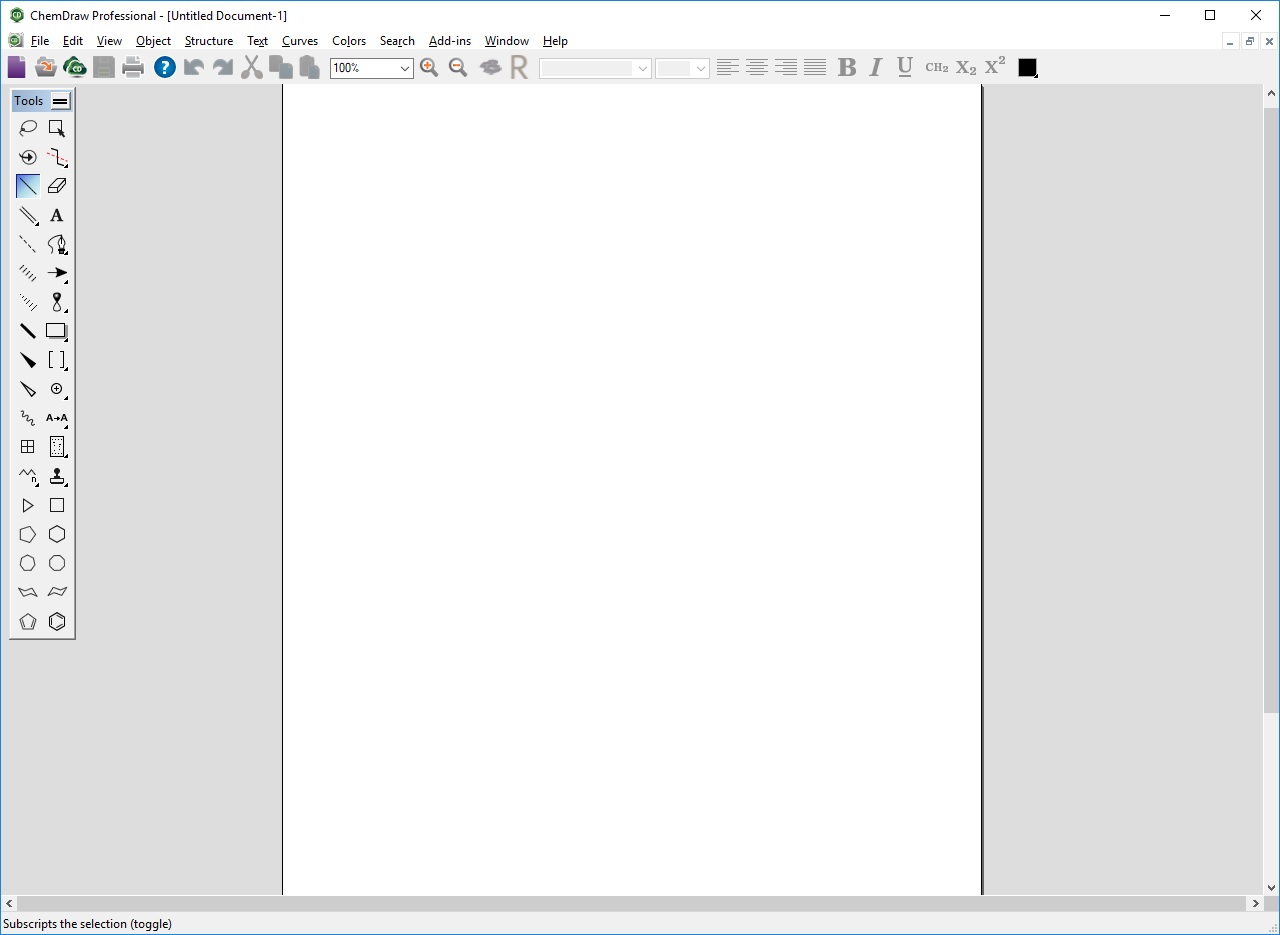The width and height of the screenshot is (1280, 935).
Task: Select the Hashed Bond tool
Action: coord(28,273)
